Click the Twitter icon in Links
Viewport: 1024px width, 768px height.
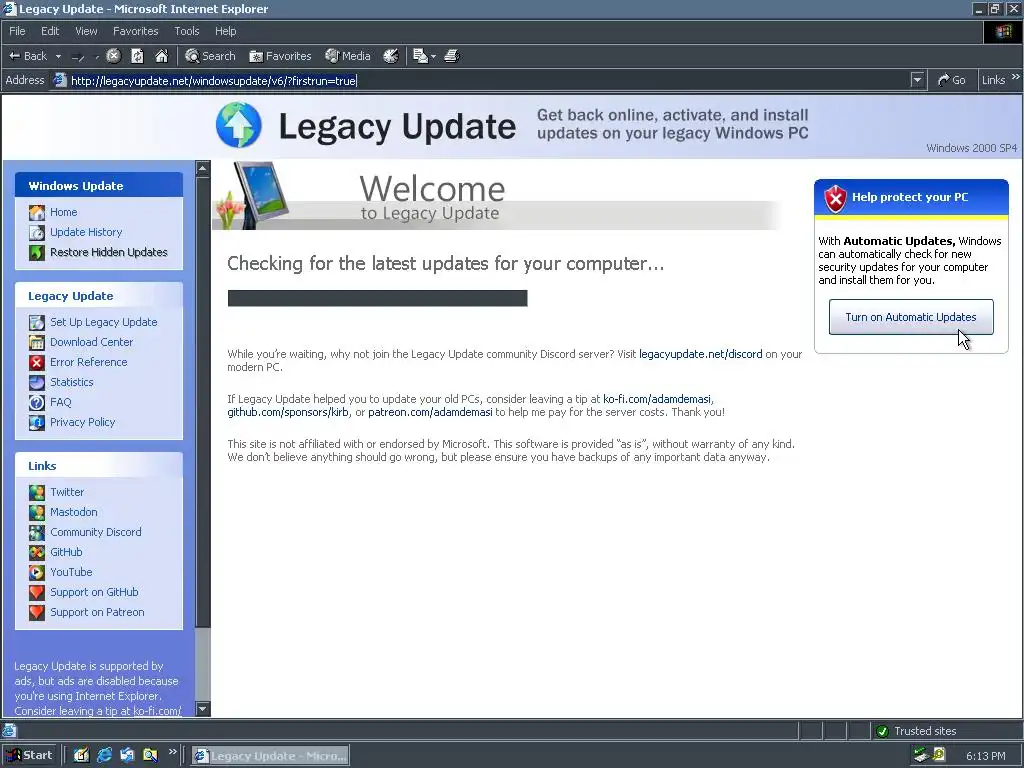(37, 492)
